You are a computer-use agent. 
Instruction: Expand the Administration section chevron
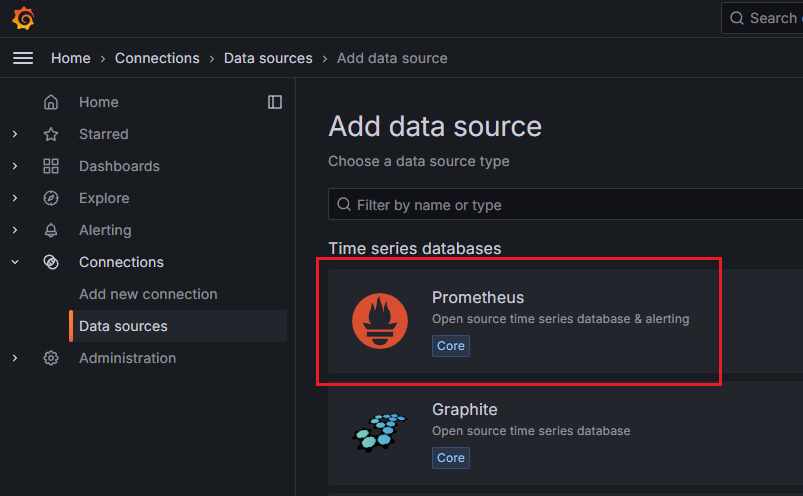coord(15,358)
